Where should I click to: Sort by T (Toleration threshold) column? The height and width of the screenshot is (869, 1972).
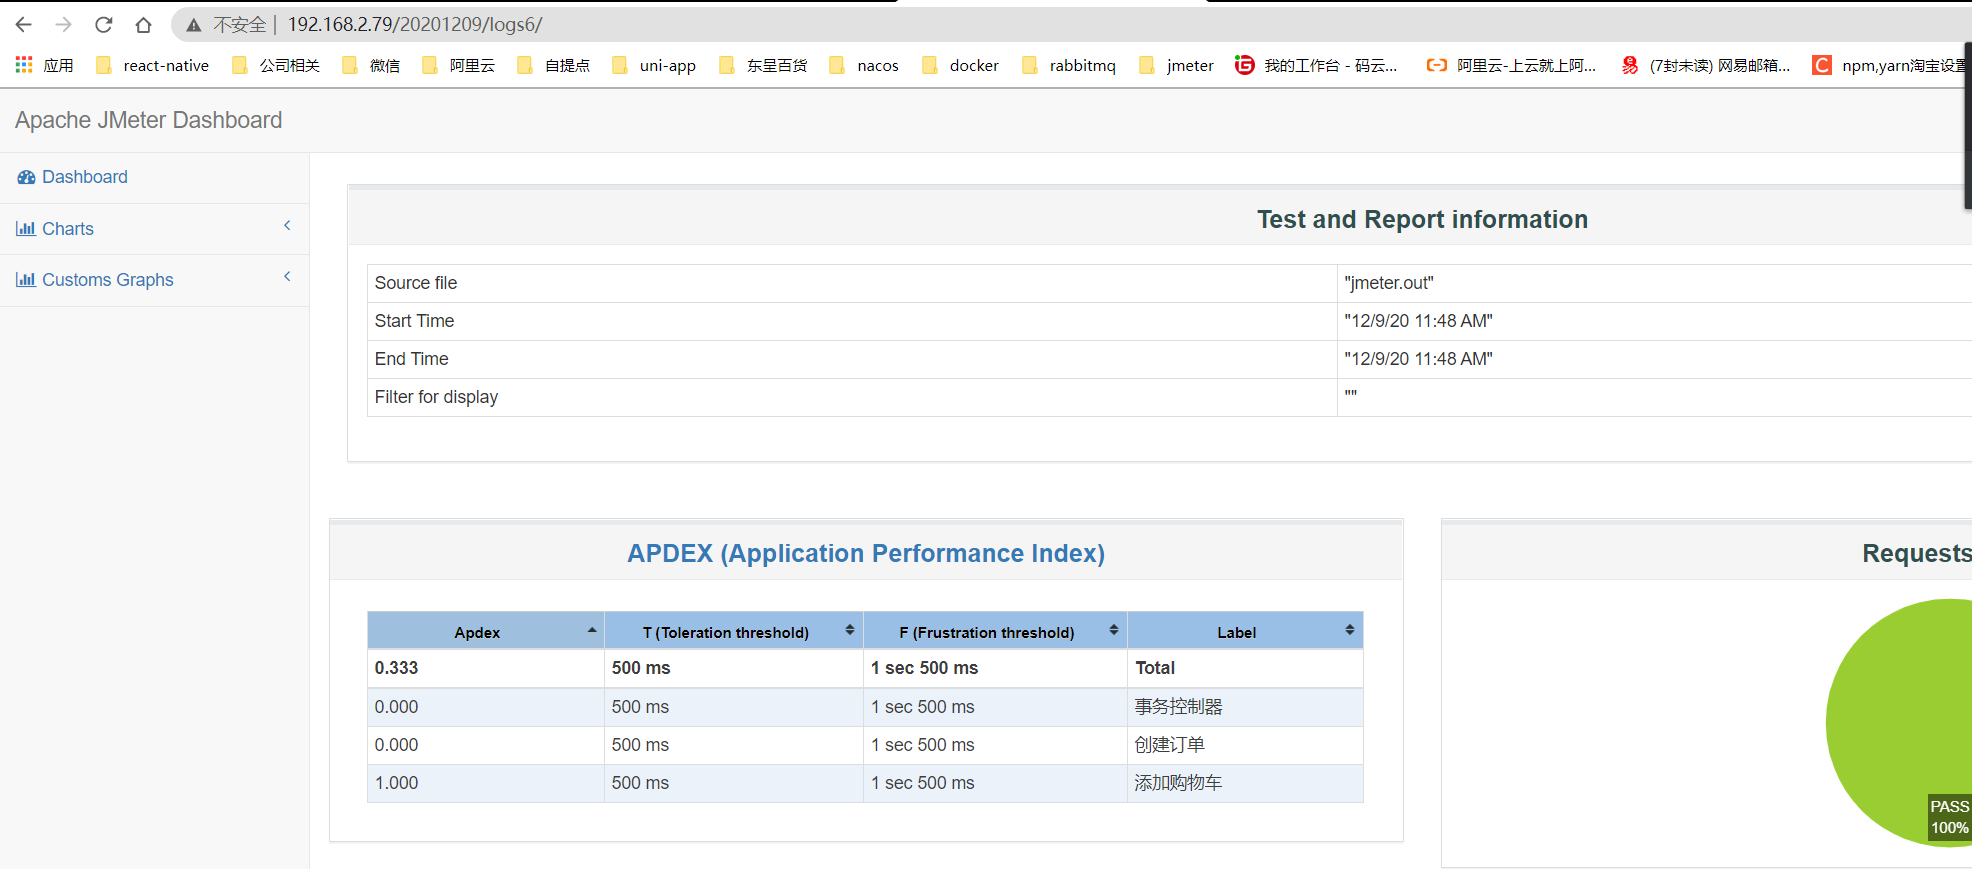pos(734,631)
